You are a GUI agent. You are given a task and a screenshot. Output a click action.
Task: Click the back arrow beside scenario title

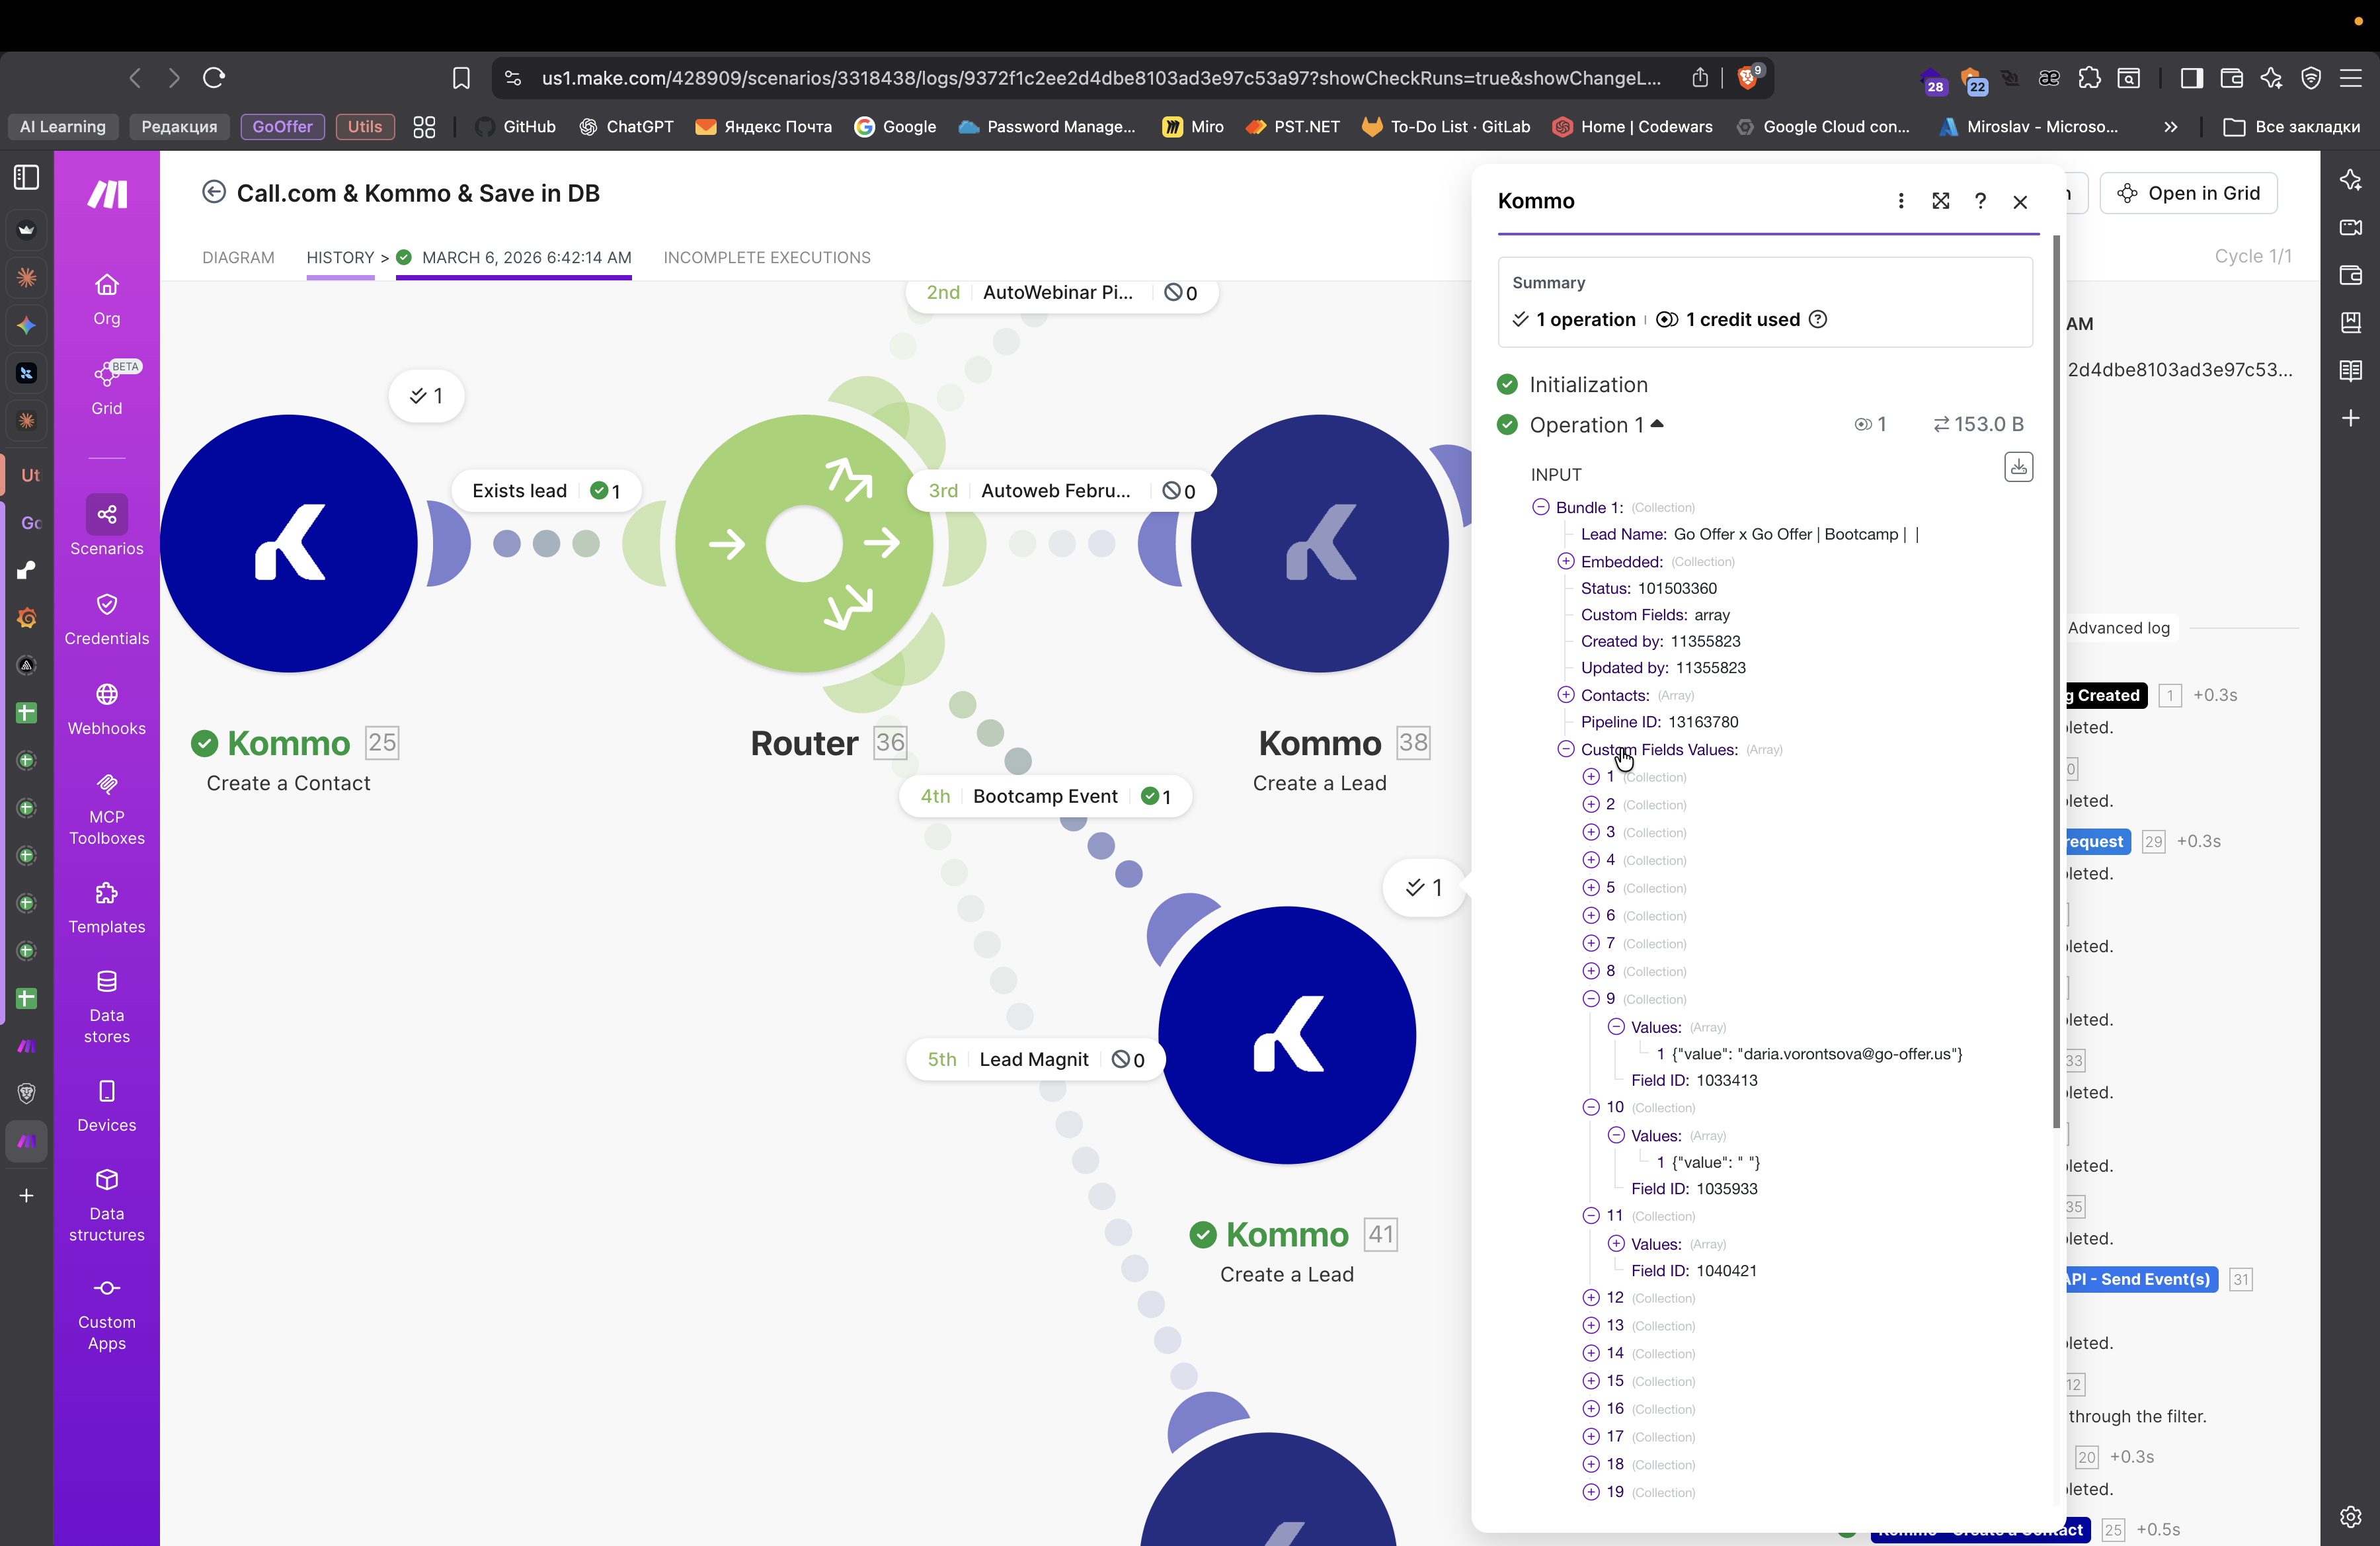(213, 192)
